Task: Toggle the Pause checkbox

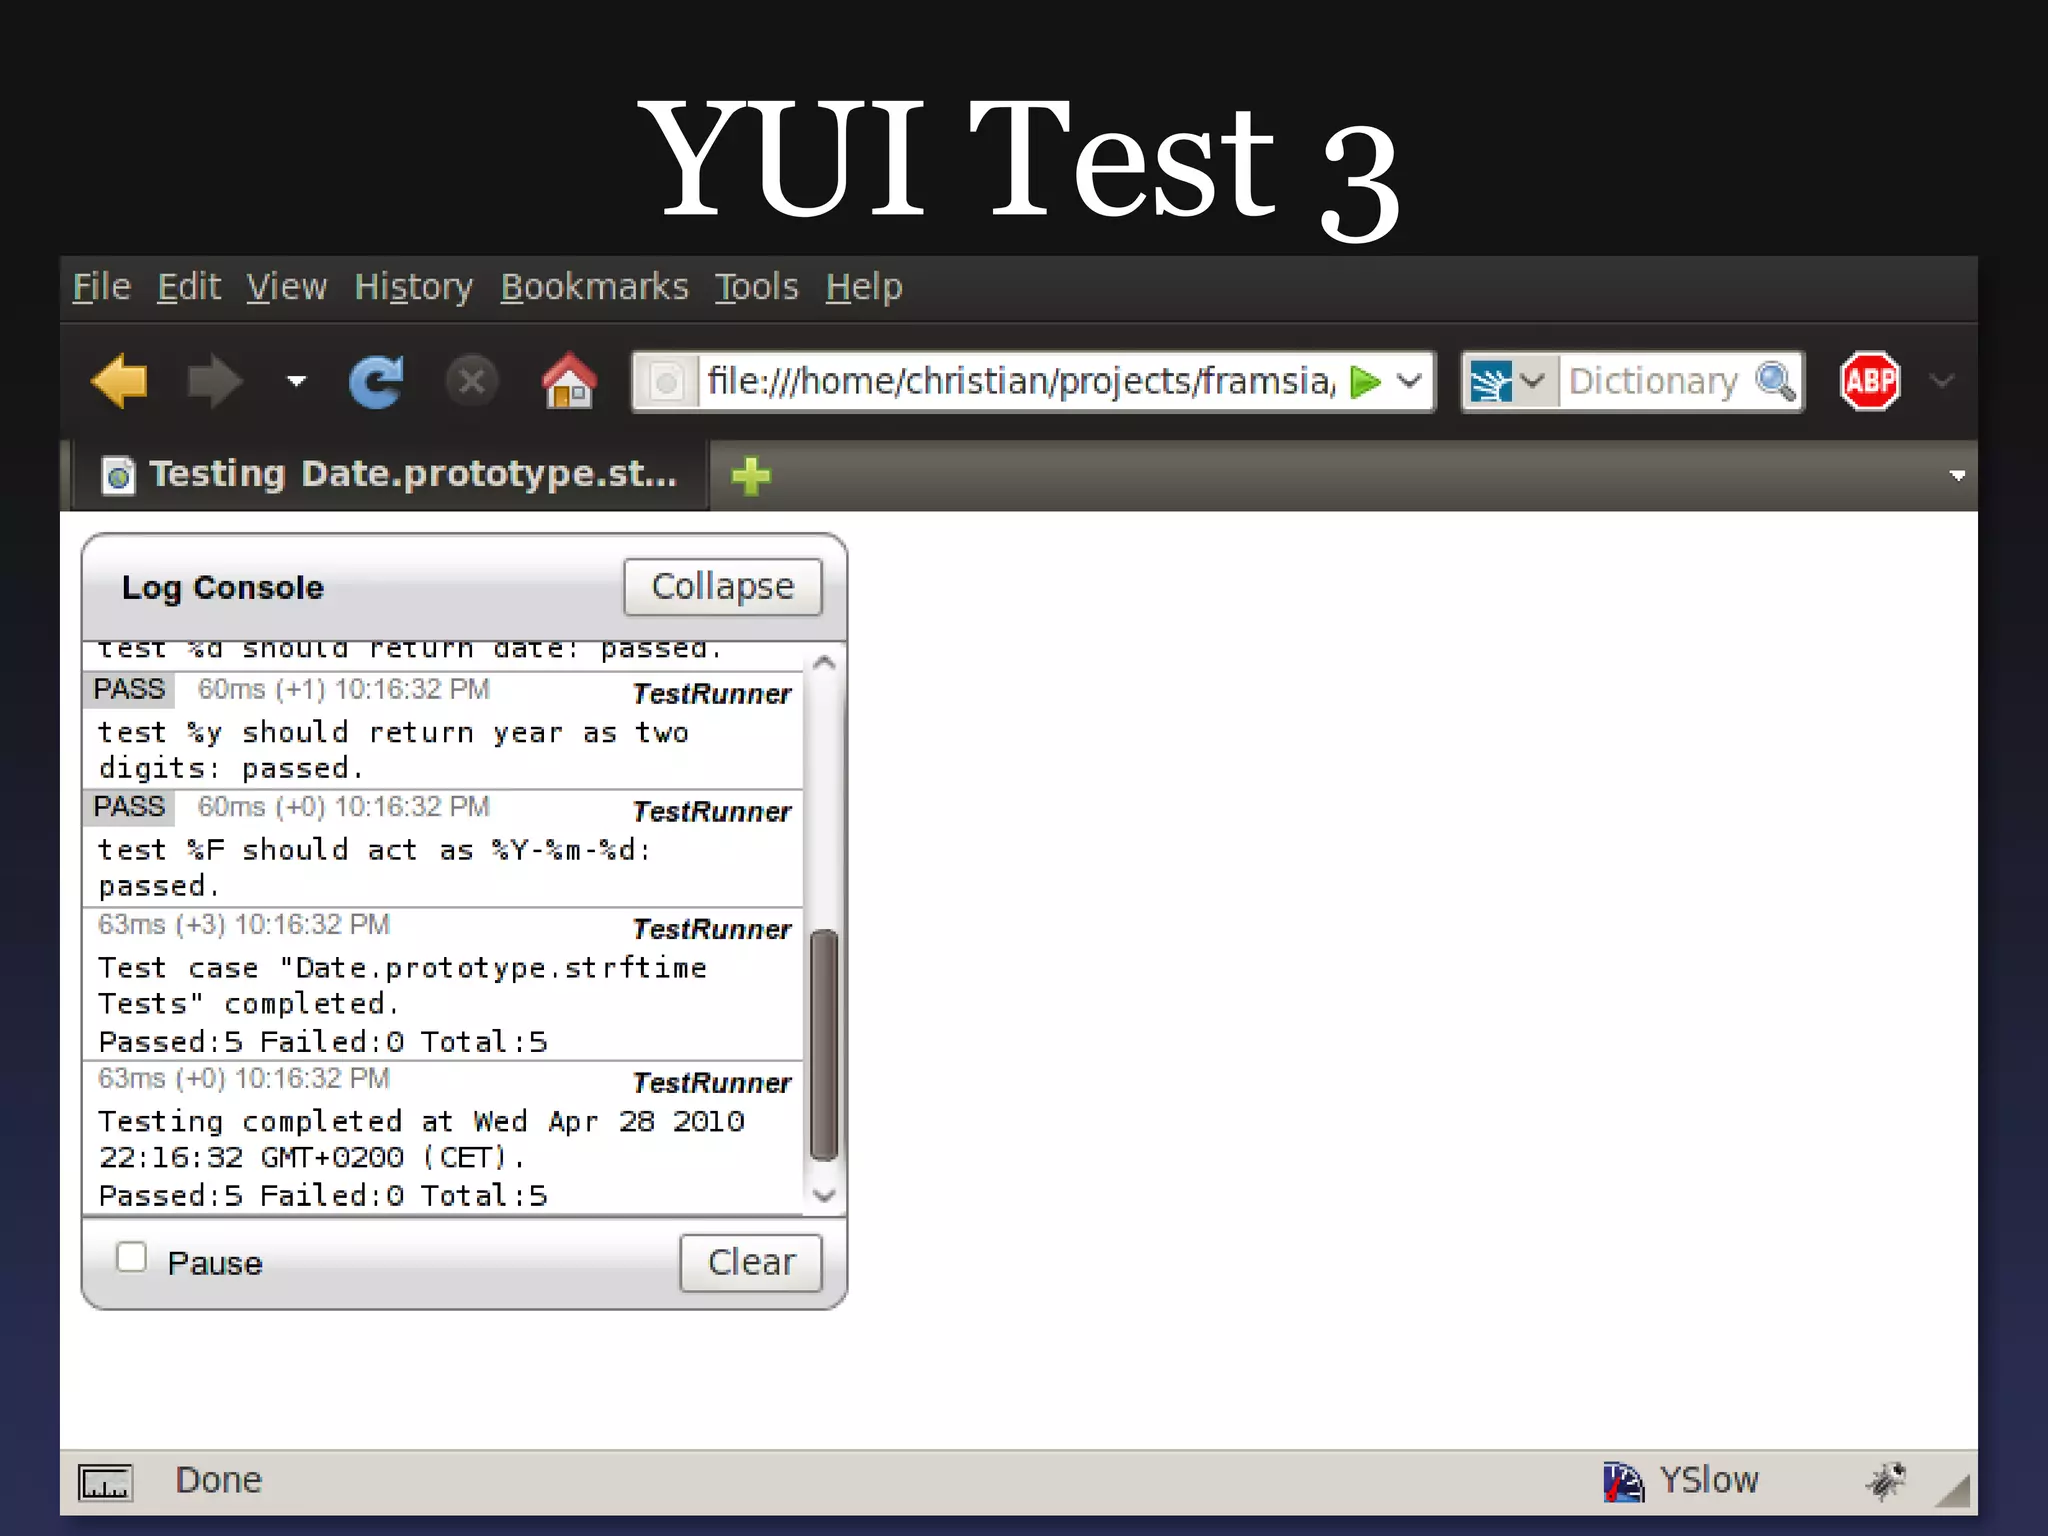Action: click(131, 1257)
